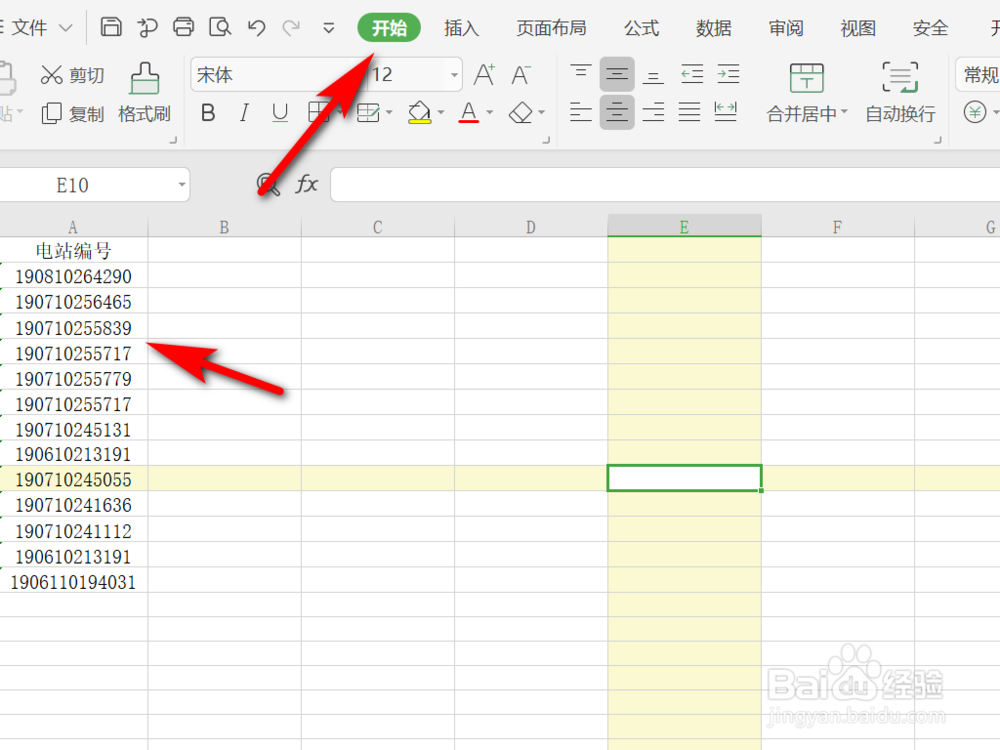Open fill color dropdown arrow
1000x750 pixels.
tap(441, 113)
